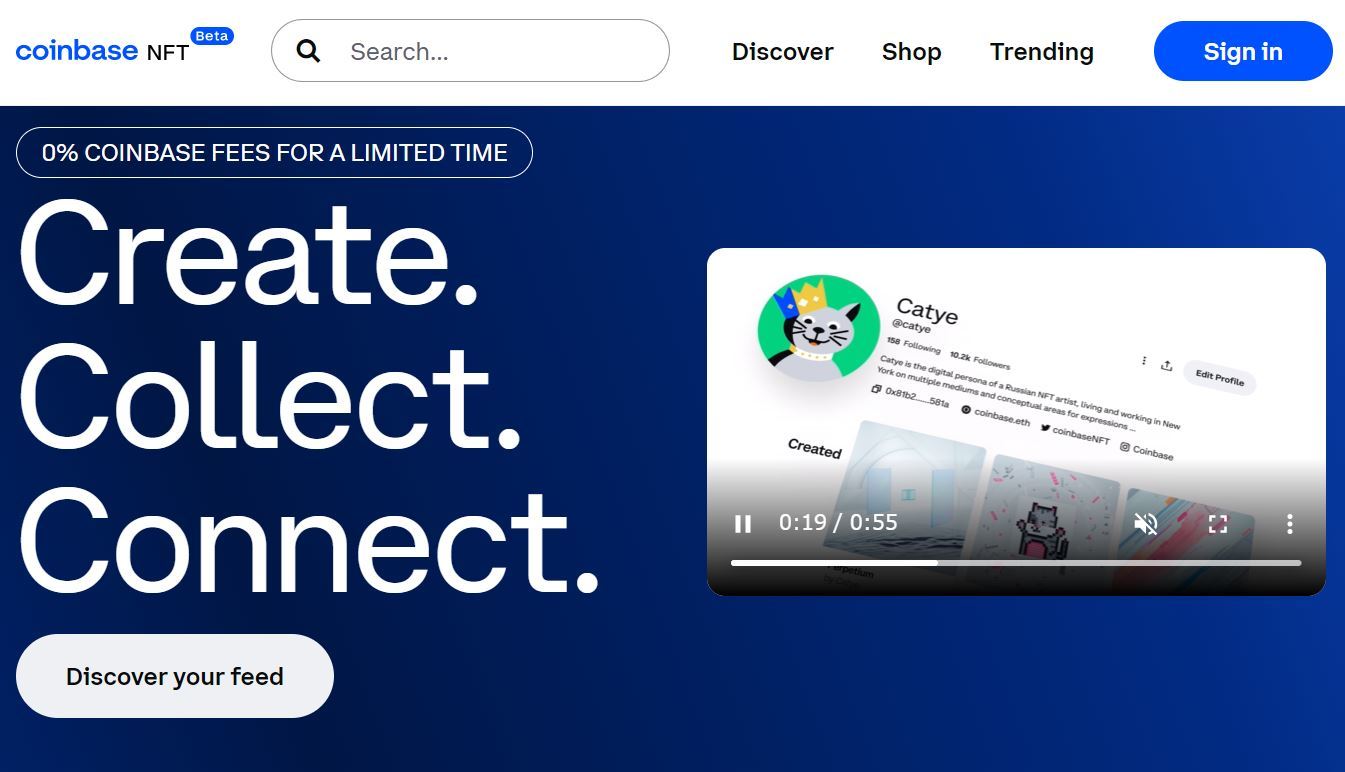Image resolution: width=1345 pixels, height=772 pixels.
Task: Open the video's three-dot options menu
Action: [1289, 523]
